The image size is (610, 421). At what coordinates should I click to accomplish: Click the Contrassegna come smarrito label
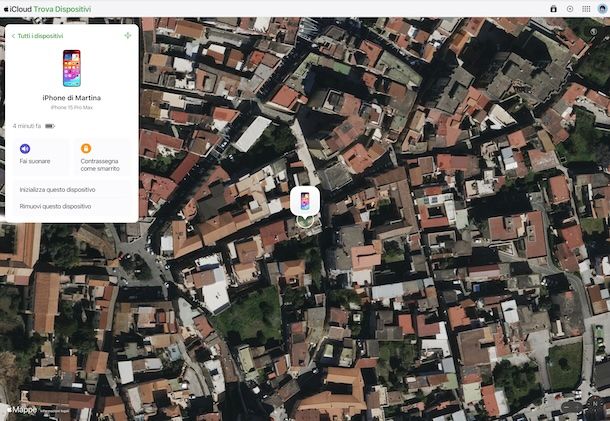point(100,165)
